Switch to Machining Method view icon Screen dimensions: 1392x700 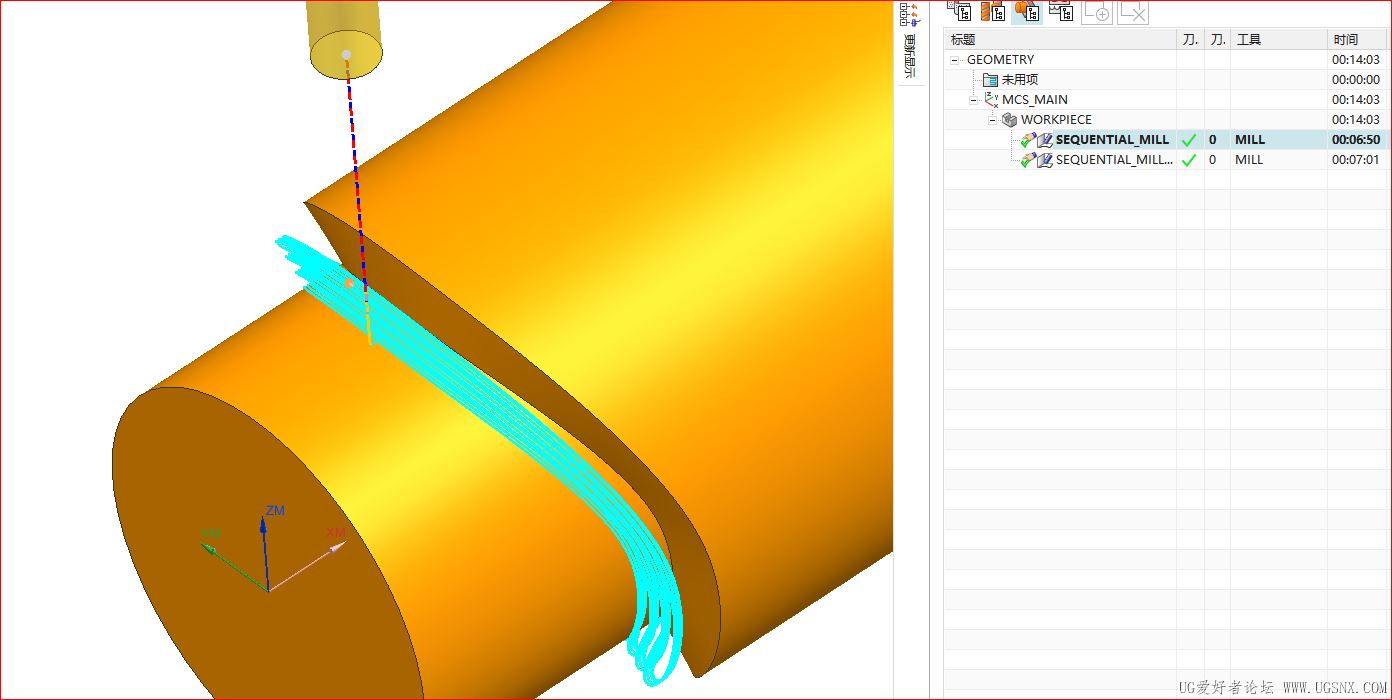tap(1061, 12)
